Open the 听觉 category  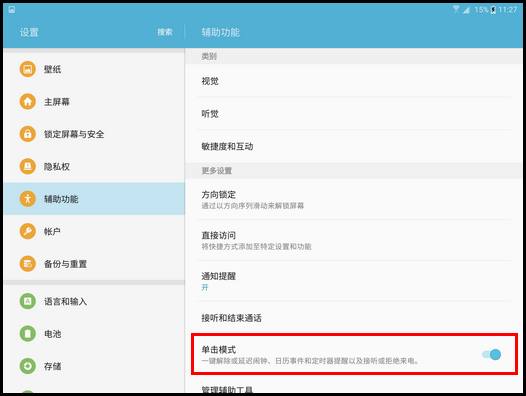tap(354, 114)
